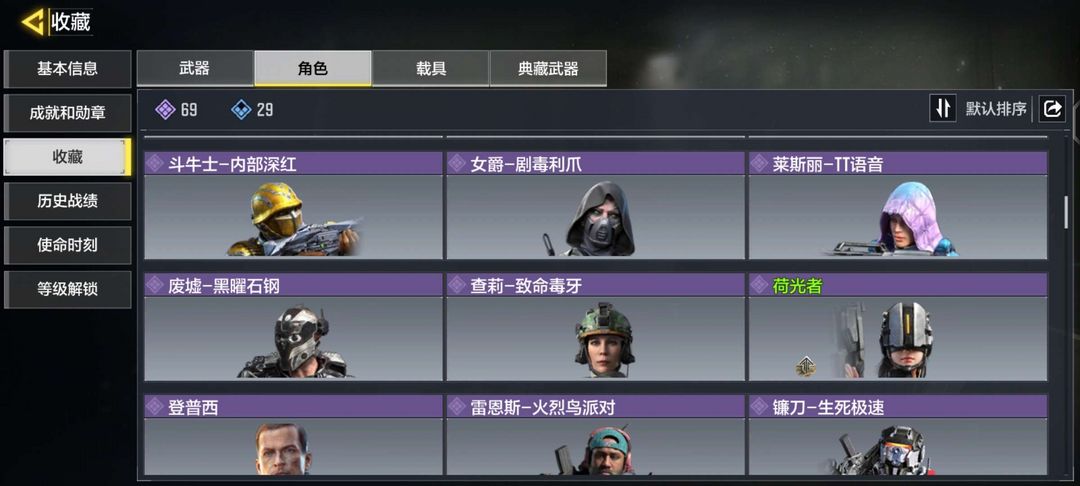
Task: Switch to the 武器 tab
Action: pyautogui.click(x=195, y=68)
